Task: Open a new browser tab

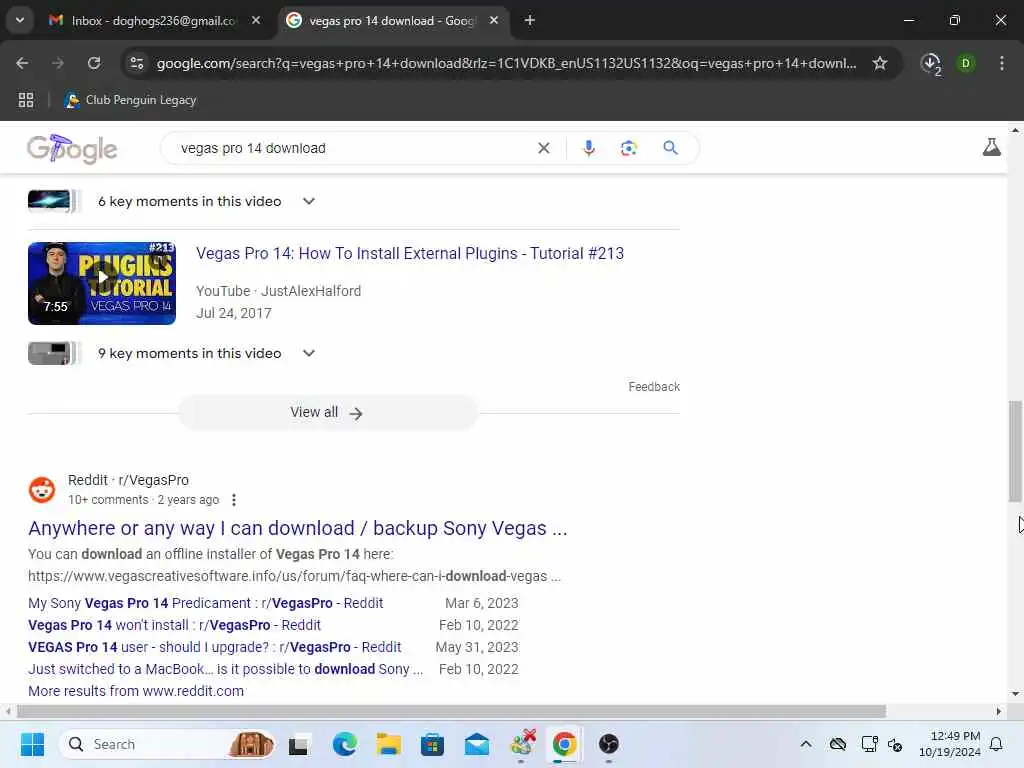Action: pyautogui.click(x=530, y=21)
